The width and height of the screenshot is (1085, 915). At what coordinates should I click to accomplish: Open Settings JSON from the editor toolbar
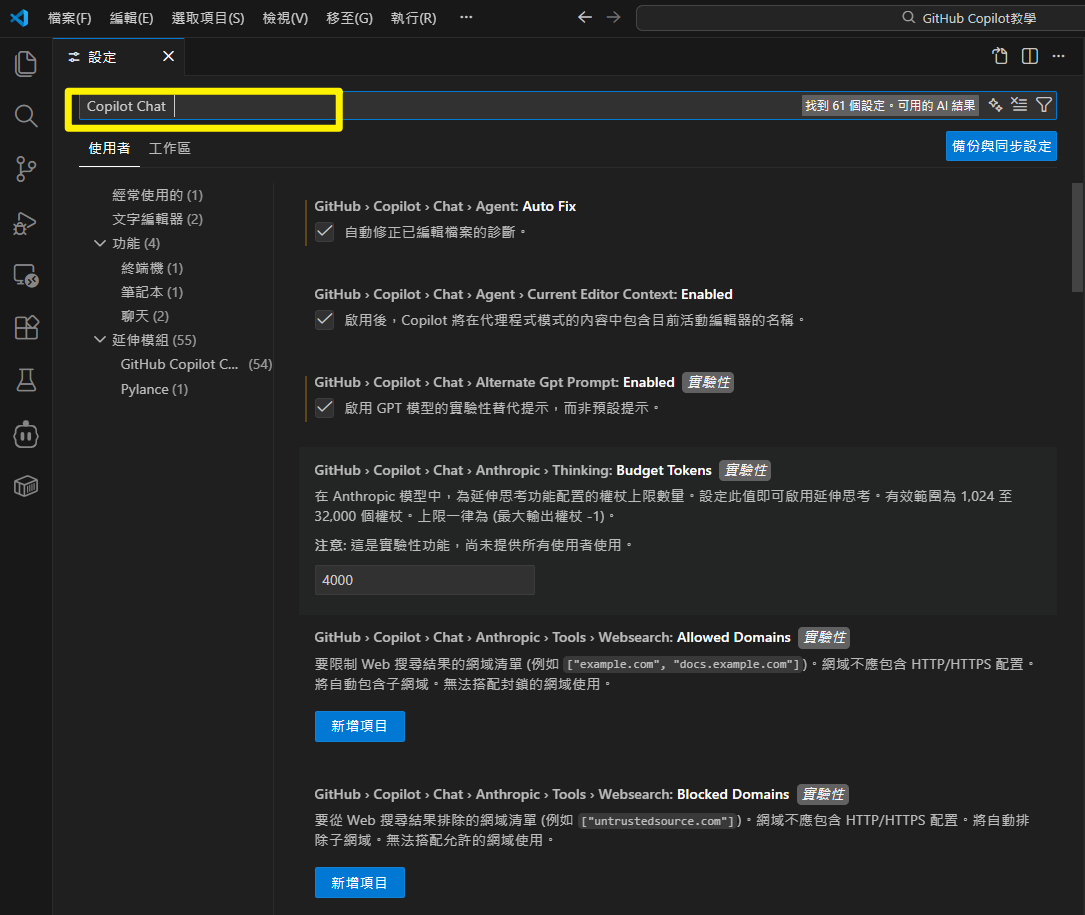(999, 56)
